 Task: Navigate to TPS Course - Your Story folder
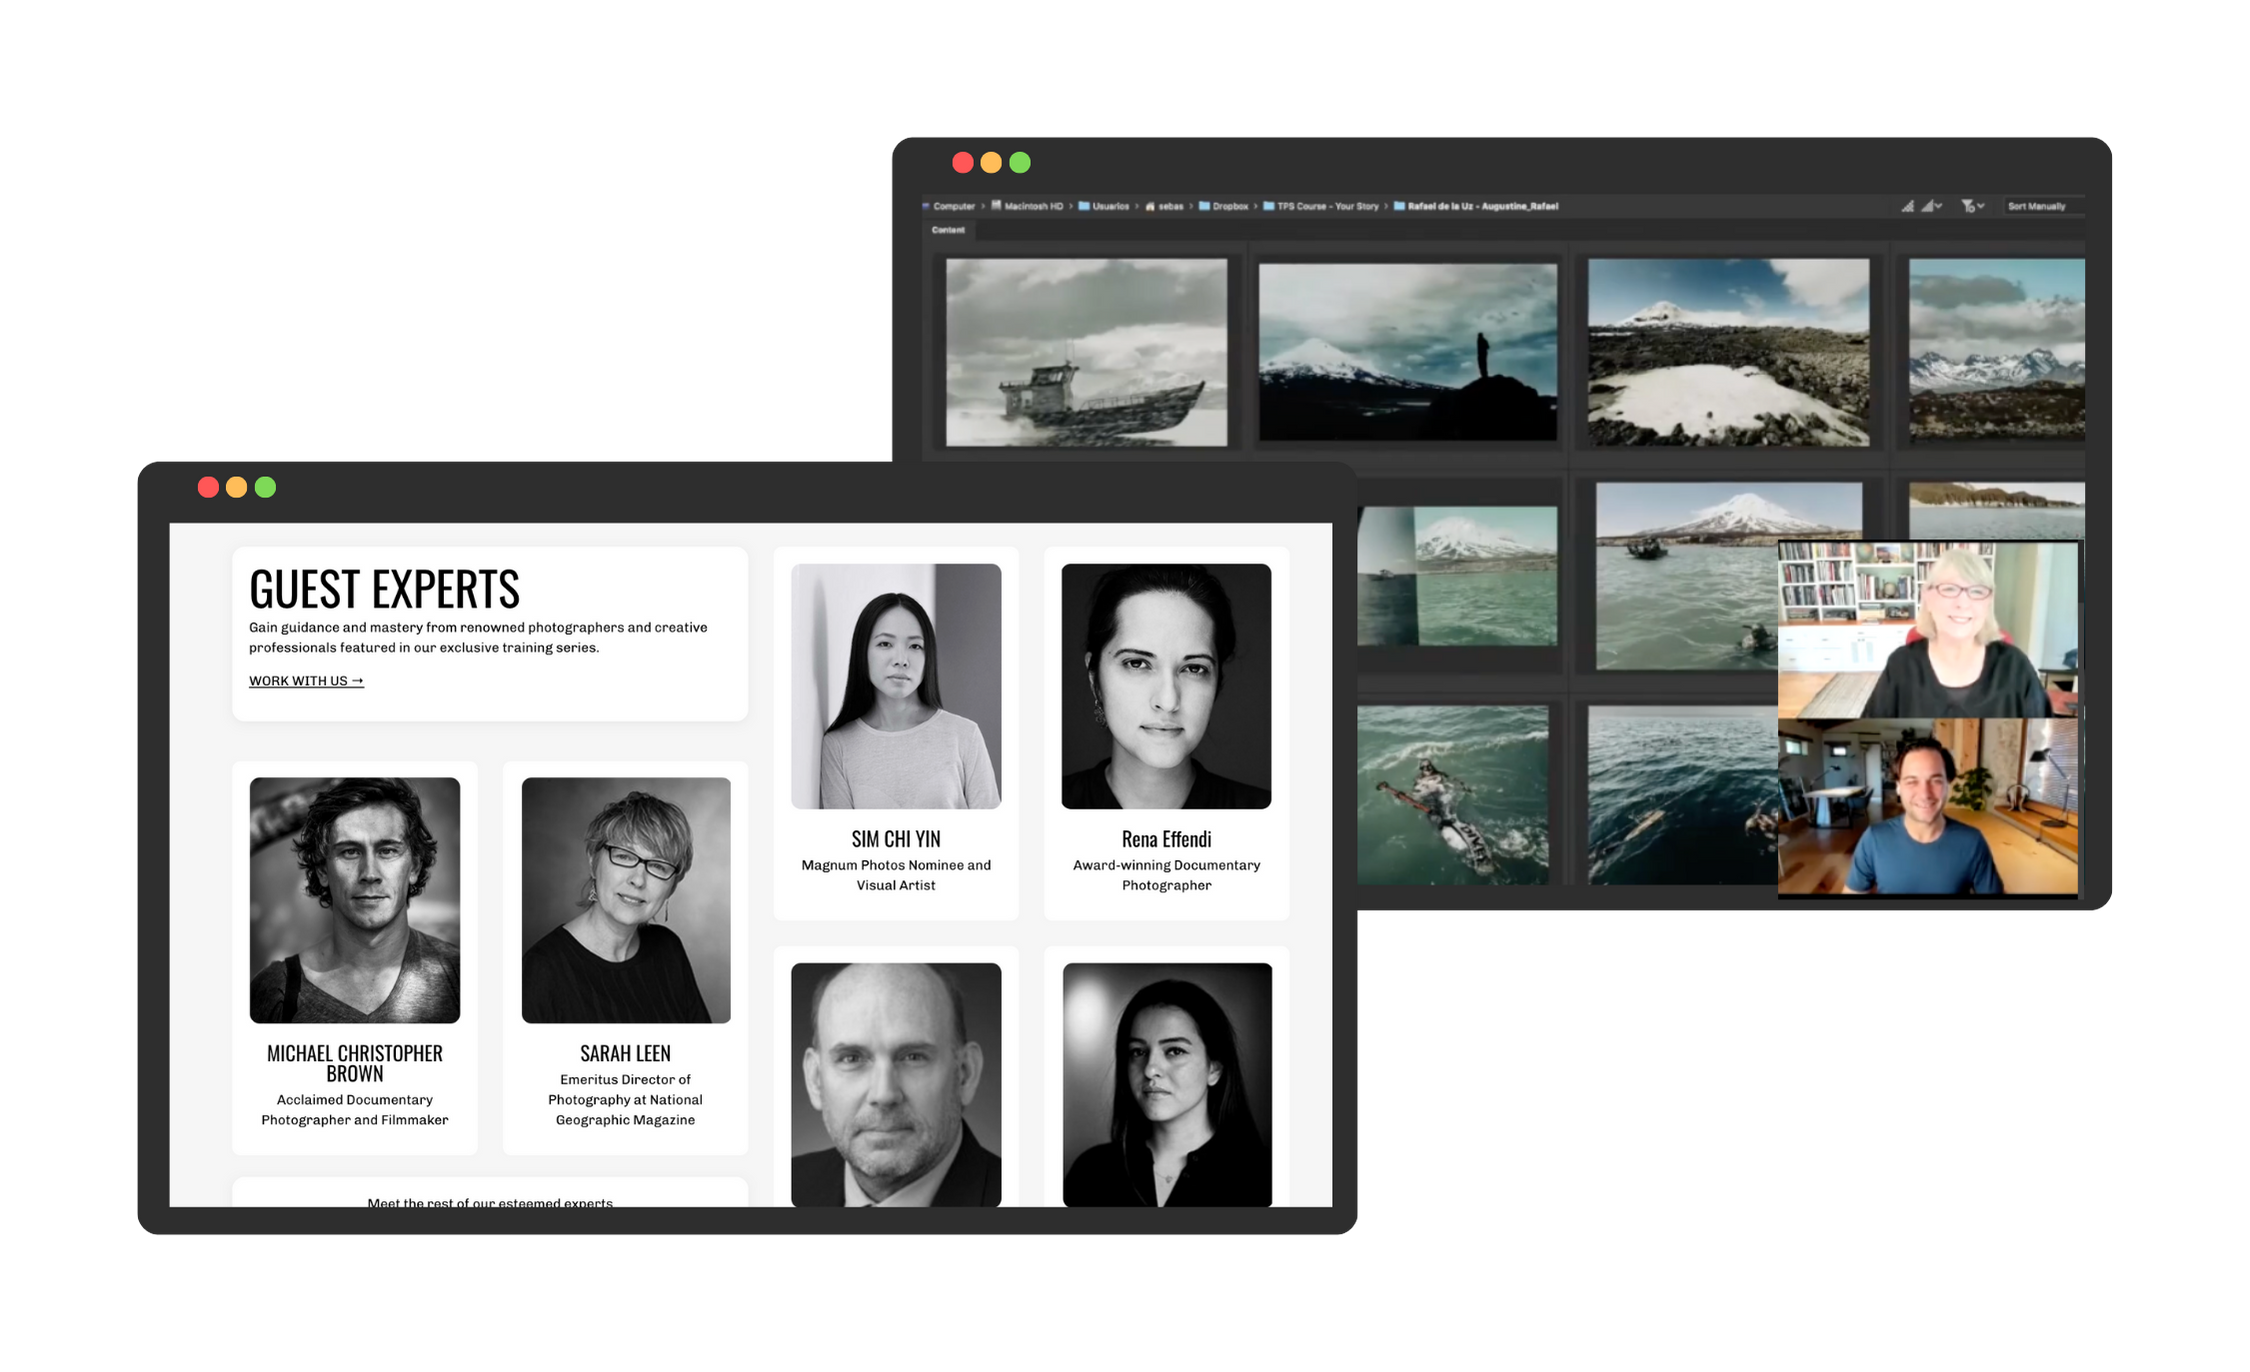[1327, 206]
